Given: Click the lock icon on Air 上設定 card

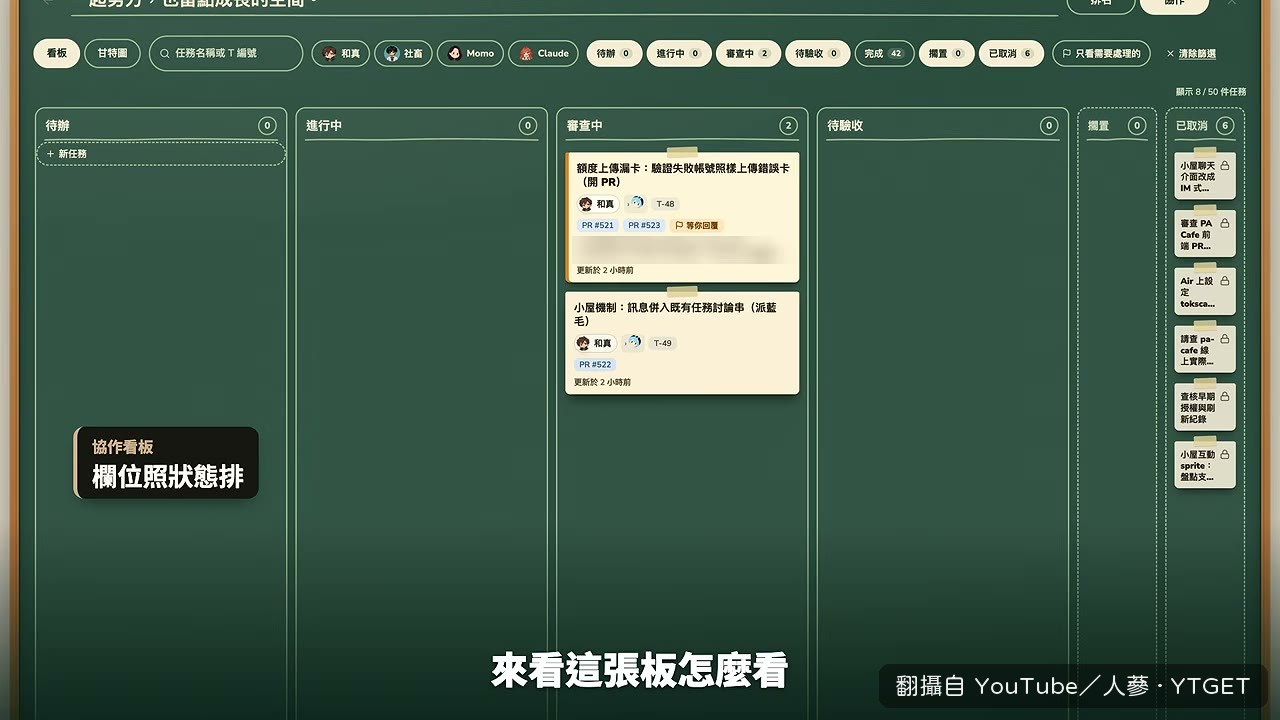Looking at the screenshot, I should click(1225, 281).
